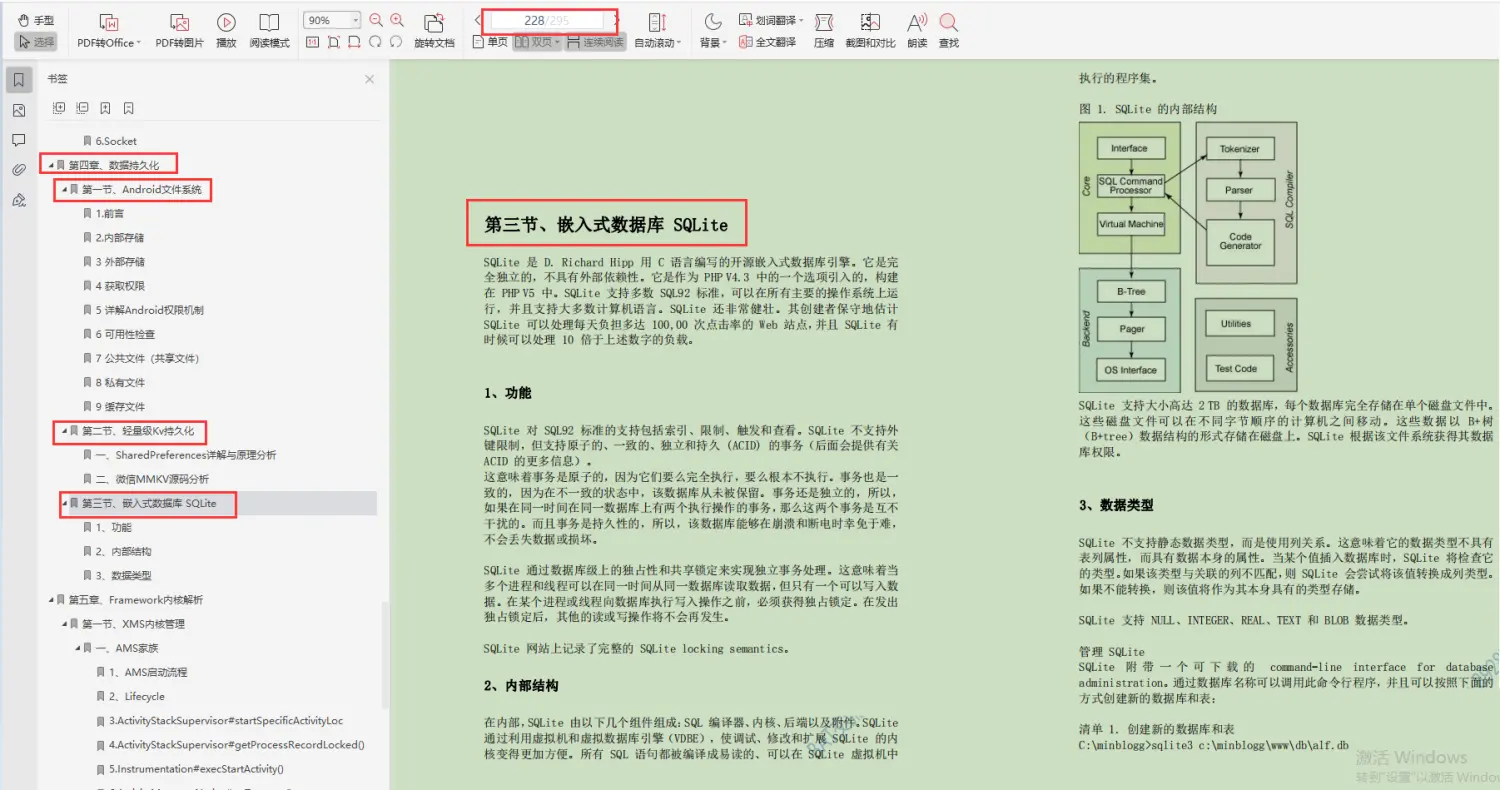Open bookmark 6.Socket
1500x790 pixels.
click(x=116, y=141)
